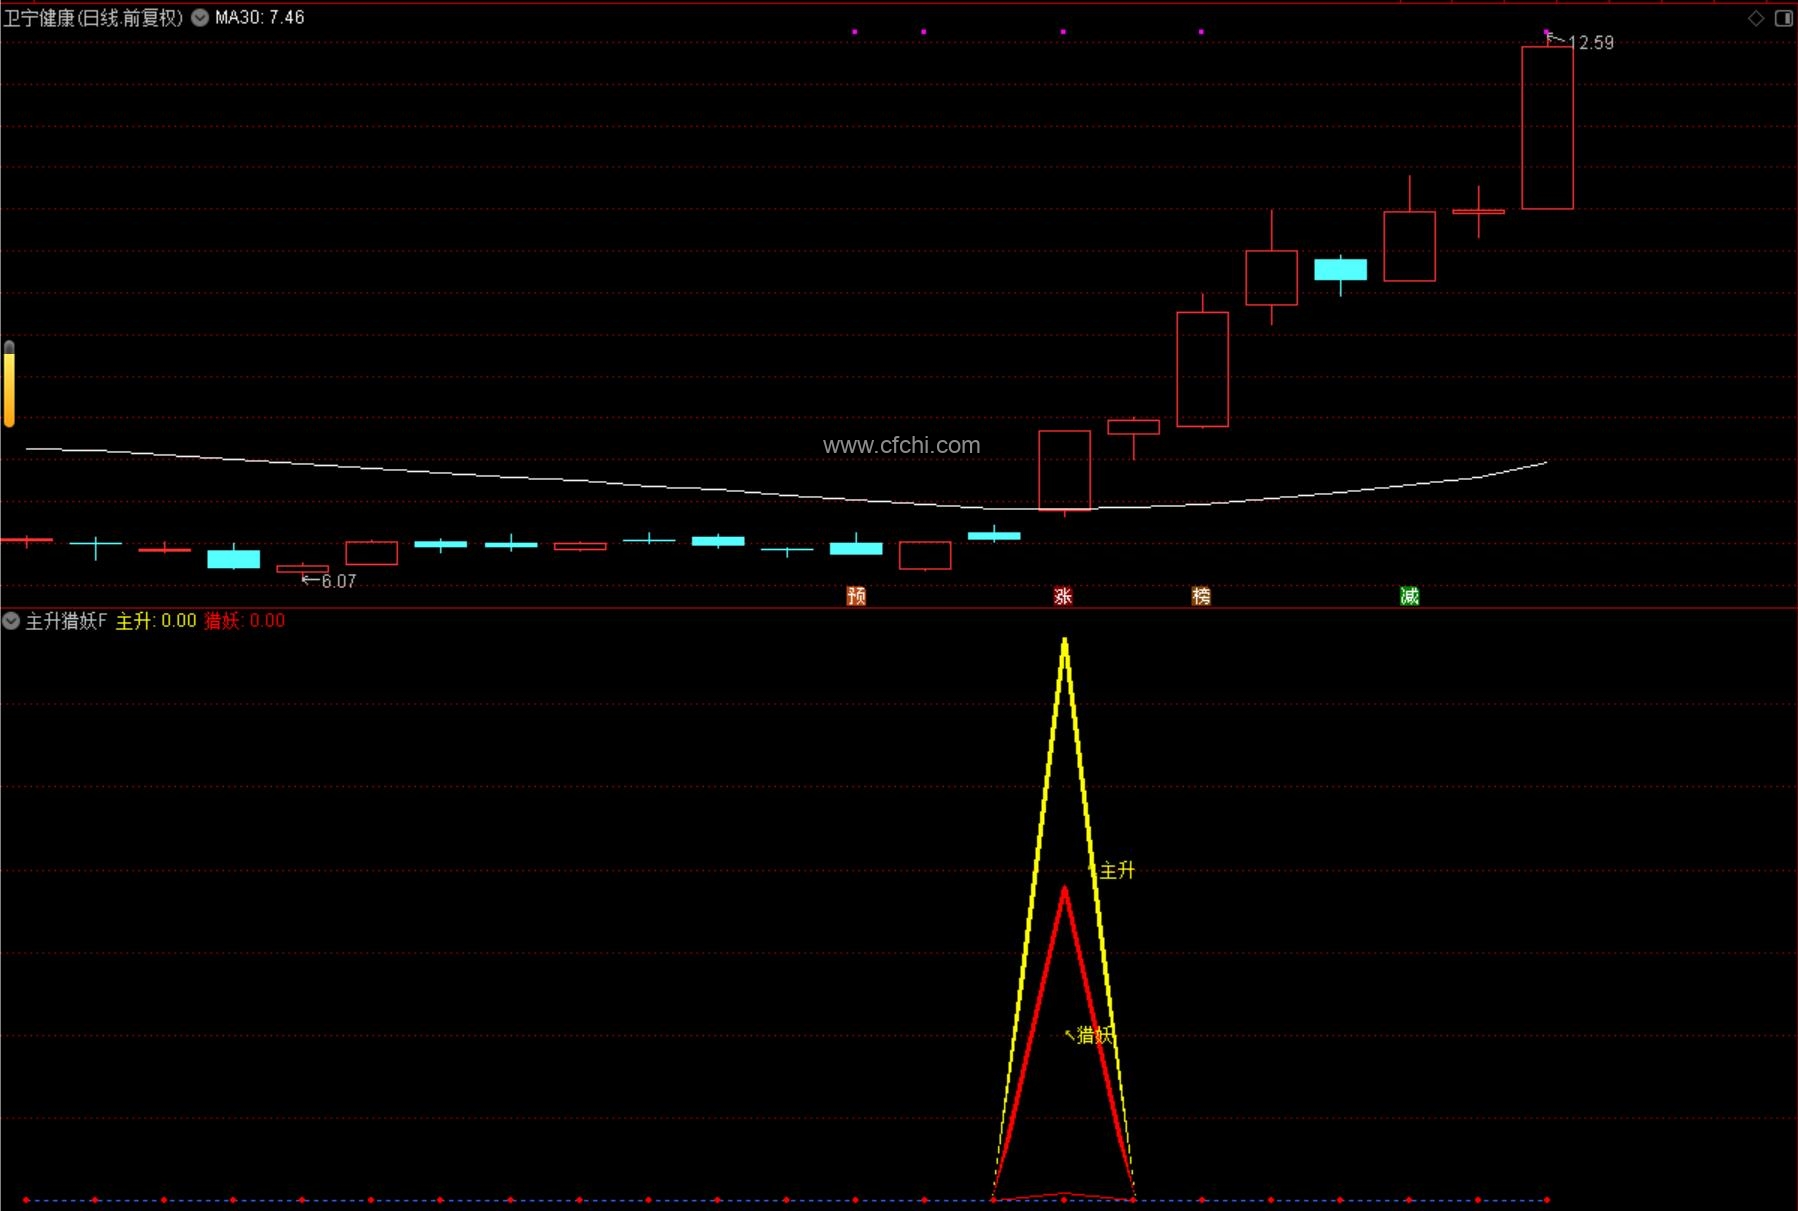The height and width of the screenshot is (1211, 1798).
Task: Click the 猎妖 label on the red peak
Action: [x=1094, y=1035]
